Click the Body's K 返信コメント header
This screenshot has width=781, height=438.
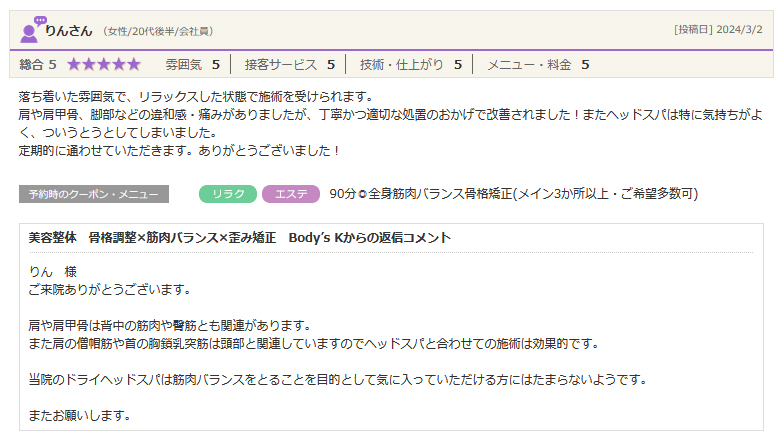(x=240, y=238)
